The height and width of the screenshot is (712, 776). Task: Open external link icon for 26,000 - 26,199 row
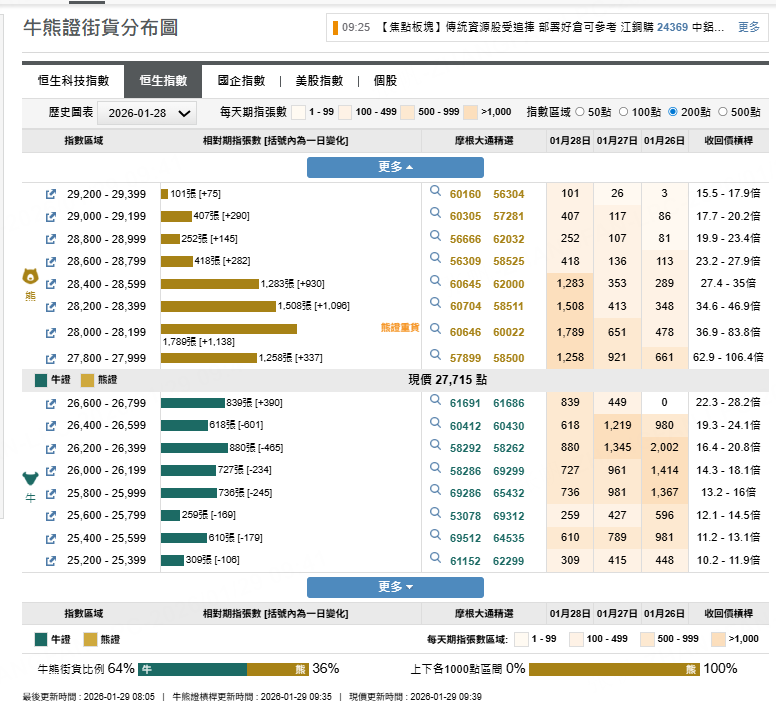click(x=50, y=471)
